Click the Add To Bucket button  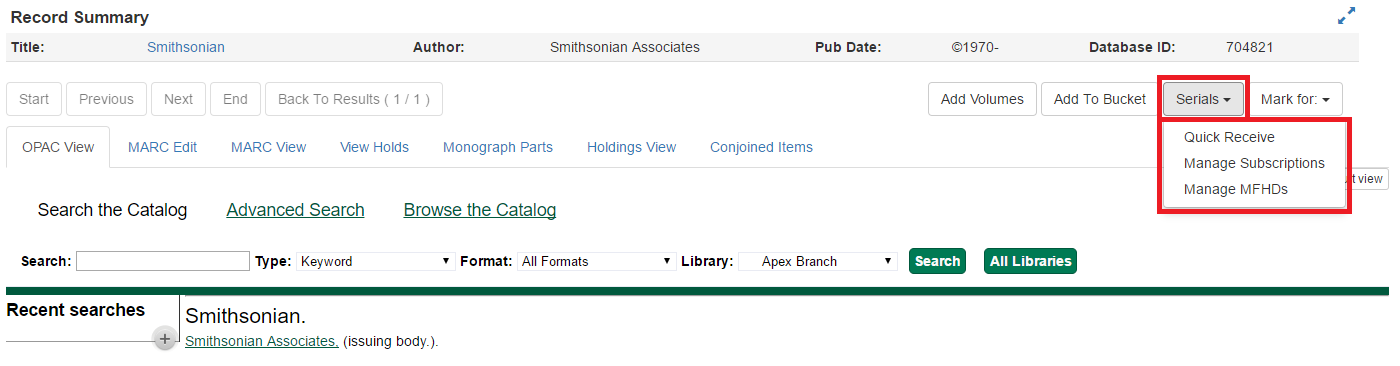point(1100,99)
